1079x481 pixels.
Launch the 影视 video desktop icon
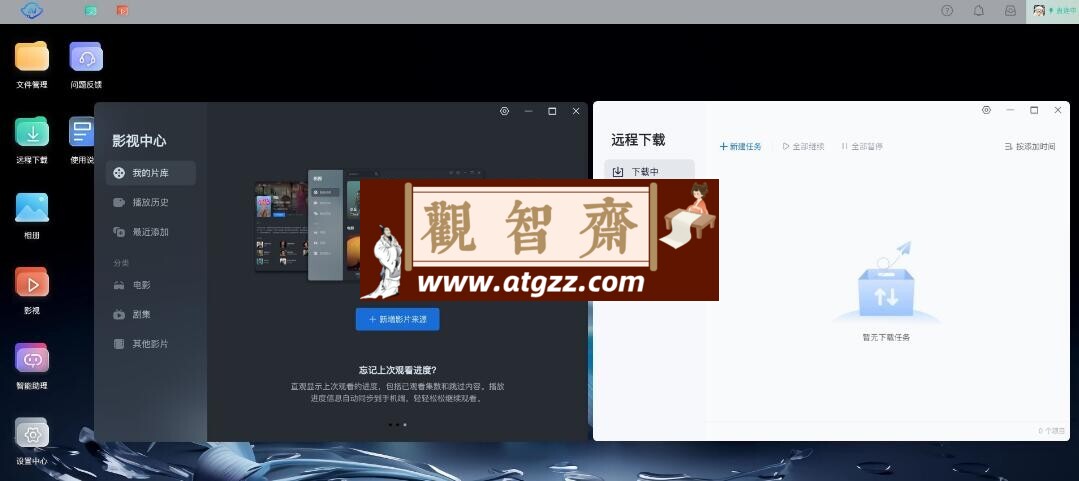(32, 282)
